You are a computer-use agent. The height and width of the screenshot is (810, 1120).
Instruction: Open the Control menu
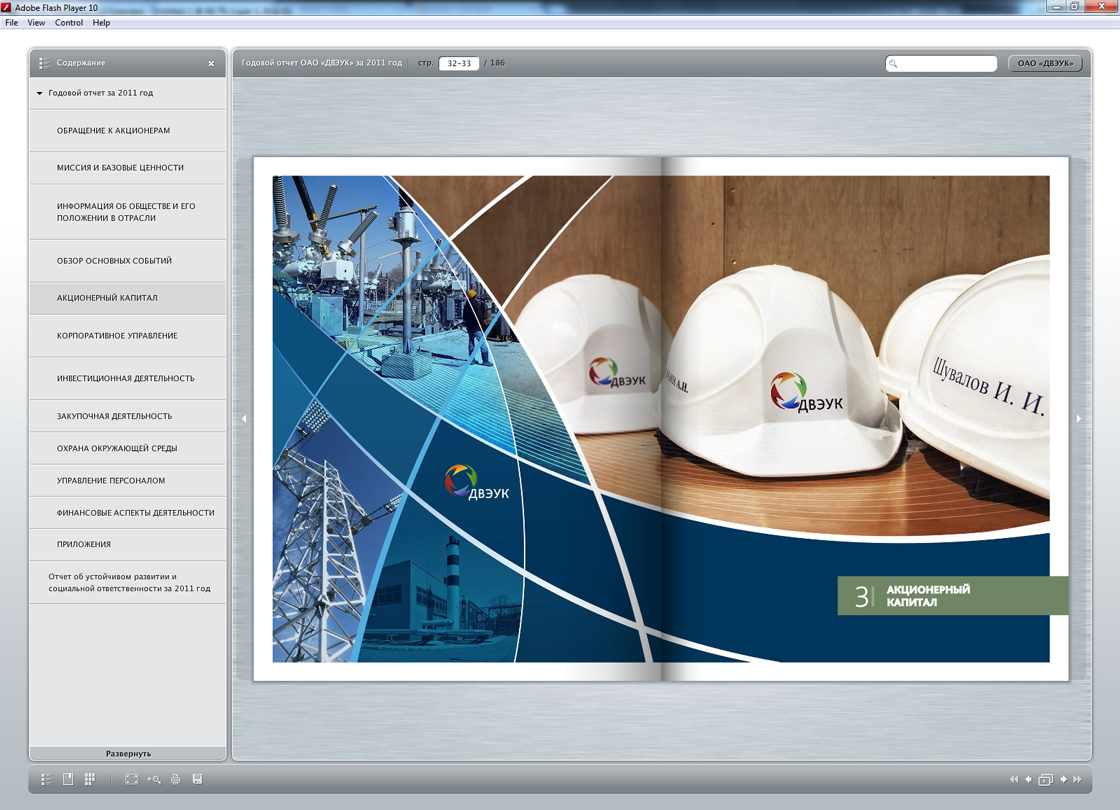pyautogui.click(x=69, y=23)
